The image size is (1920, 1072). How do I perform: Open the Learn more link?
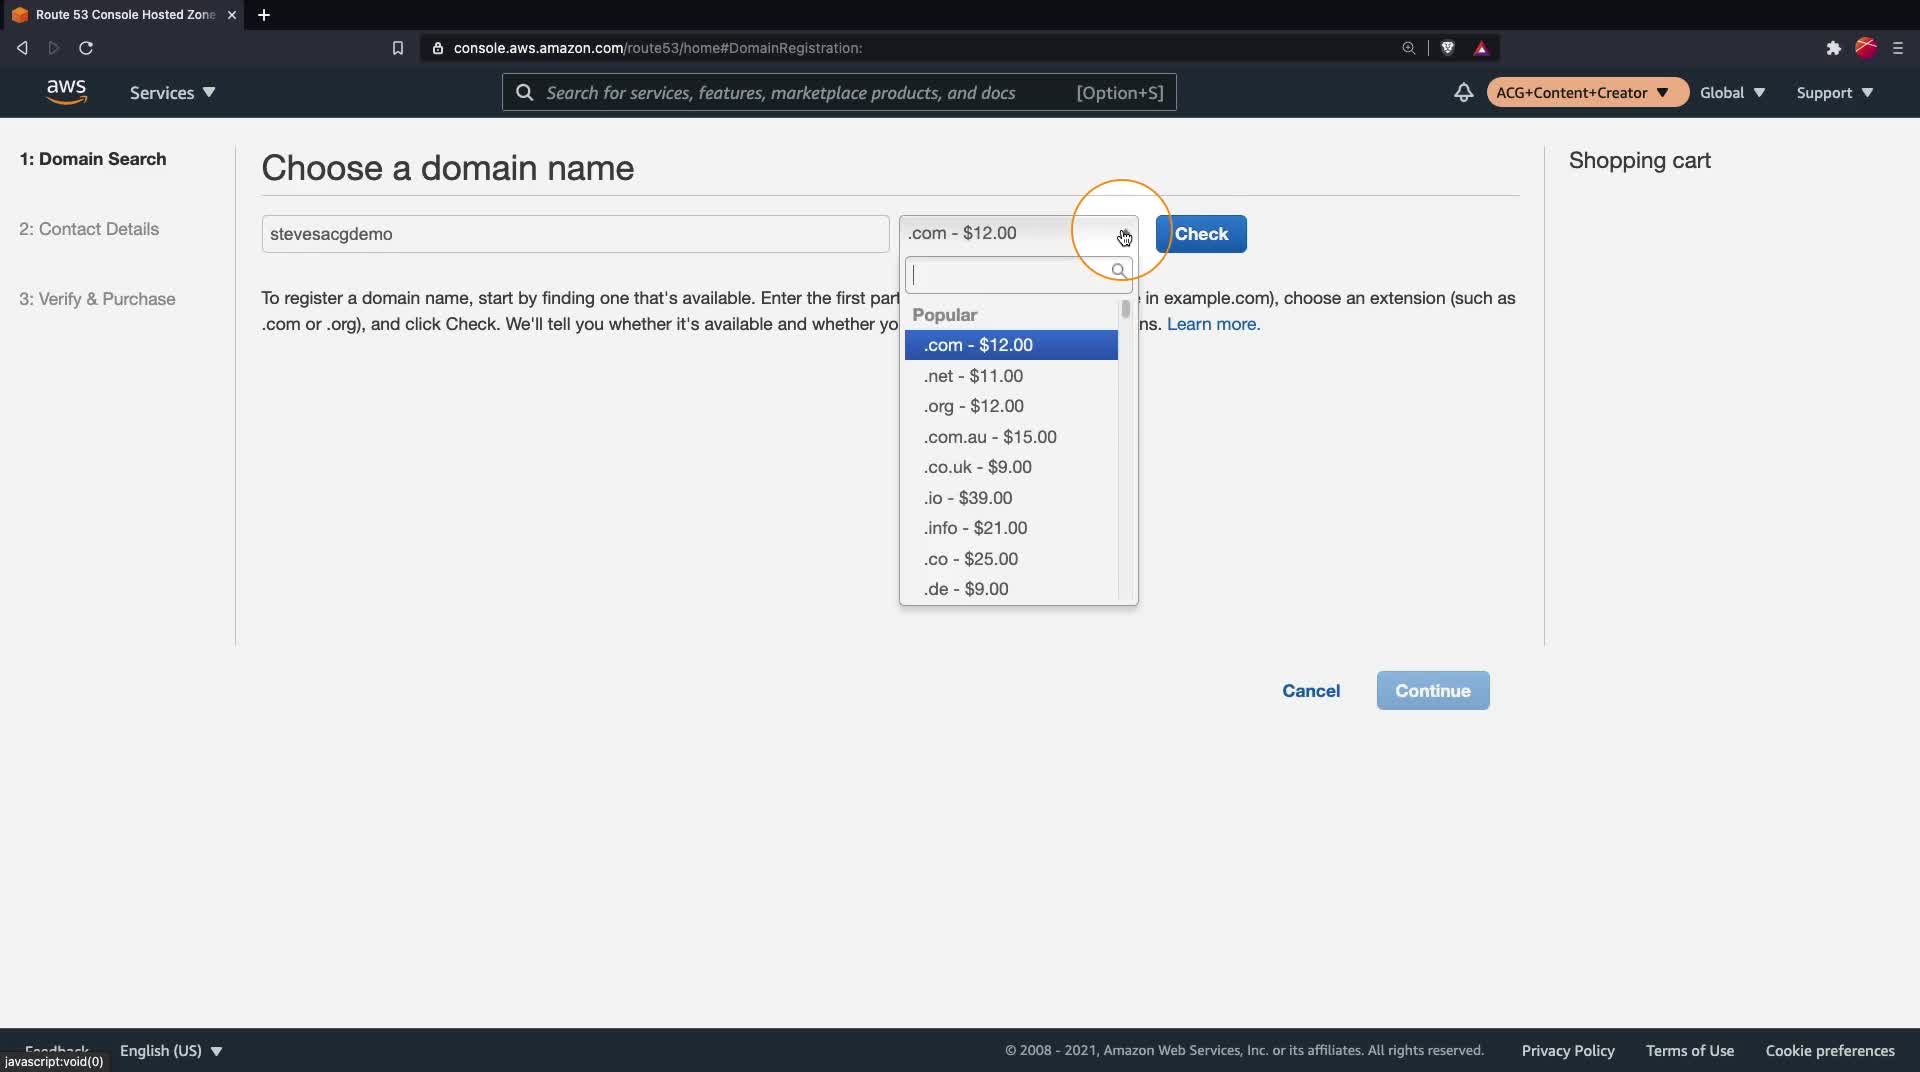pos(1213,324)
